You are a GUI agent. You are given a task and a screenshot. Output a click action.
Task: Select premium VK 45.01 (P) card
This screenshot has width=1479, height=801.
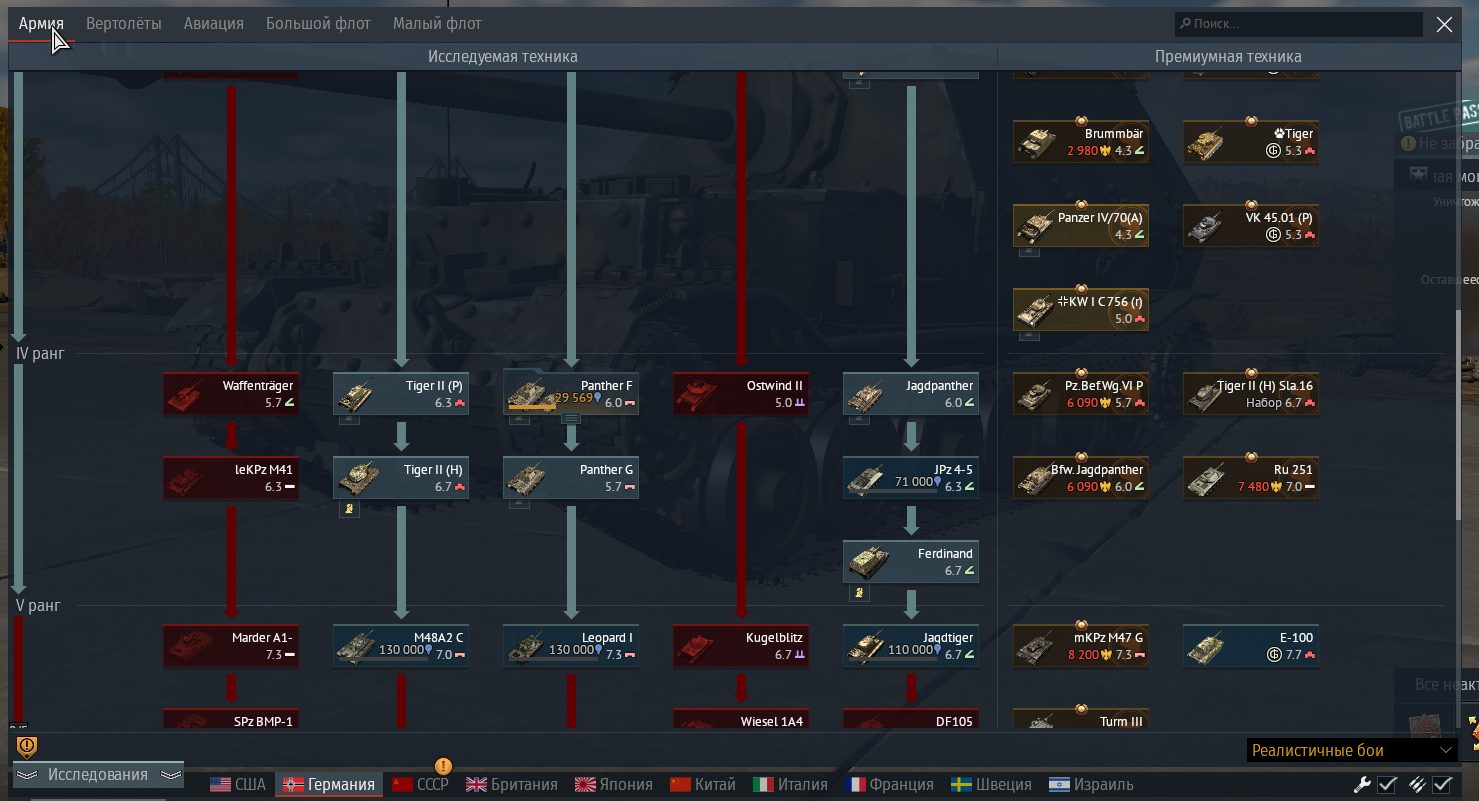pyautogui.click(x=1251, y=226)
